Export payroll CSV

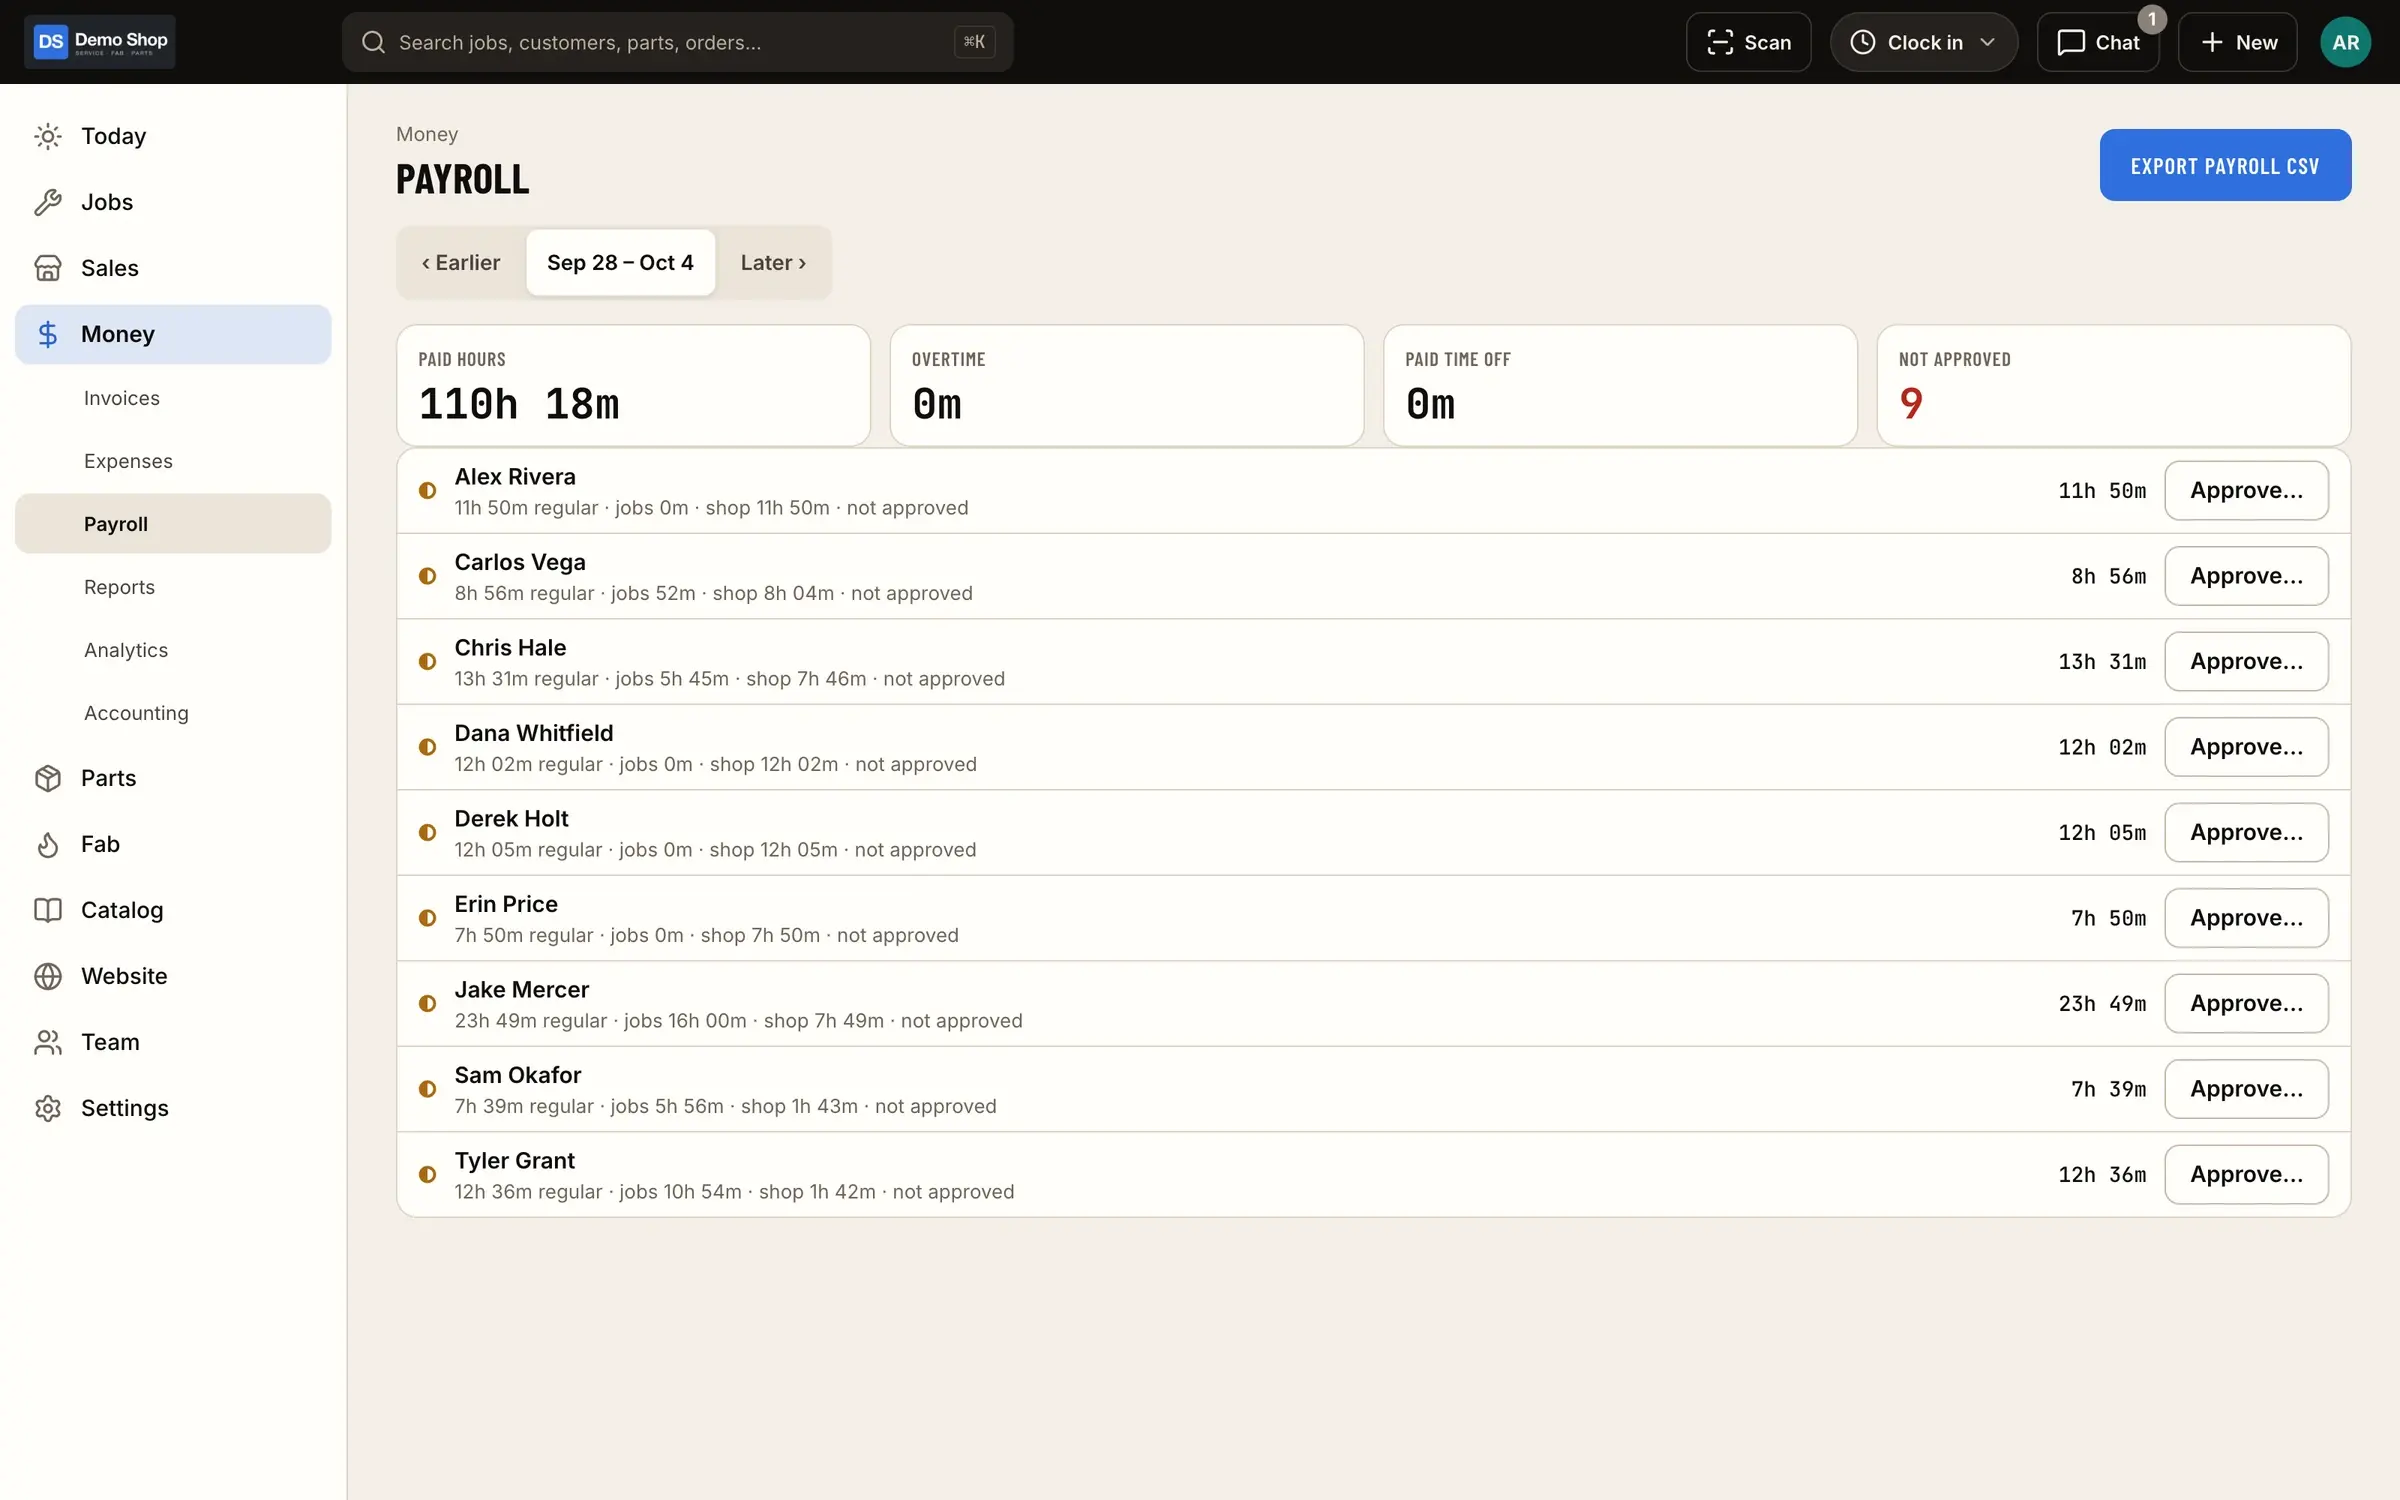pos(2225,165)
